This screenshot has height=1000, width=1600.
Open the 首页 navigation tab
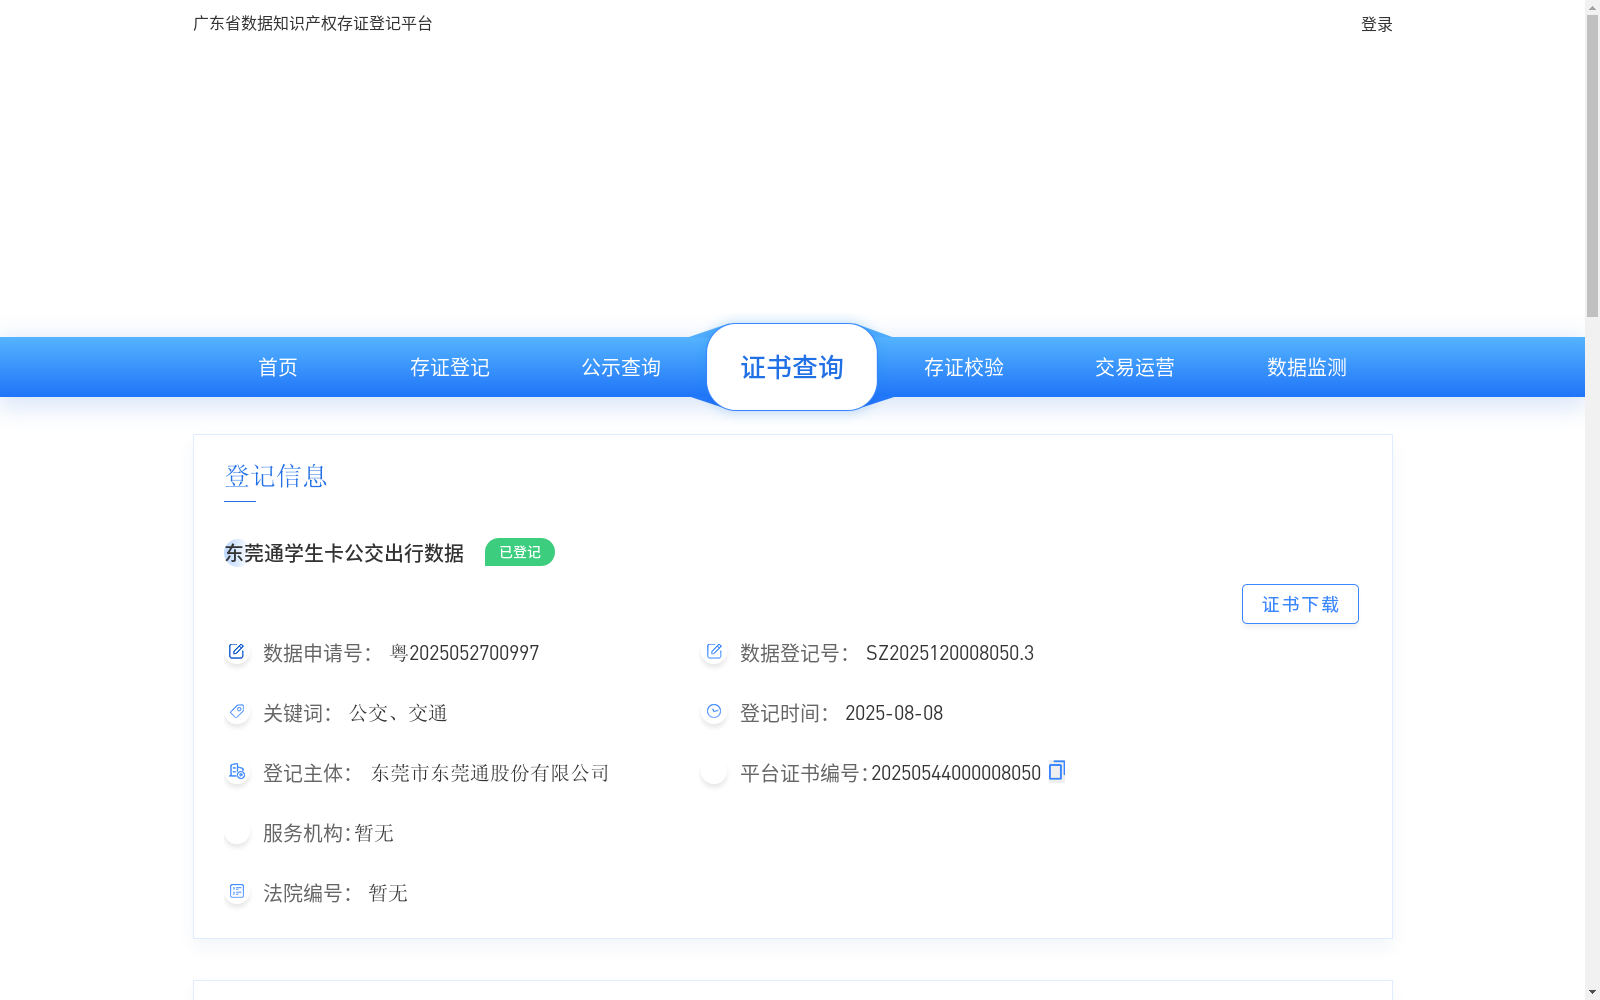278,367
